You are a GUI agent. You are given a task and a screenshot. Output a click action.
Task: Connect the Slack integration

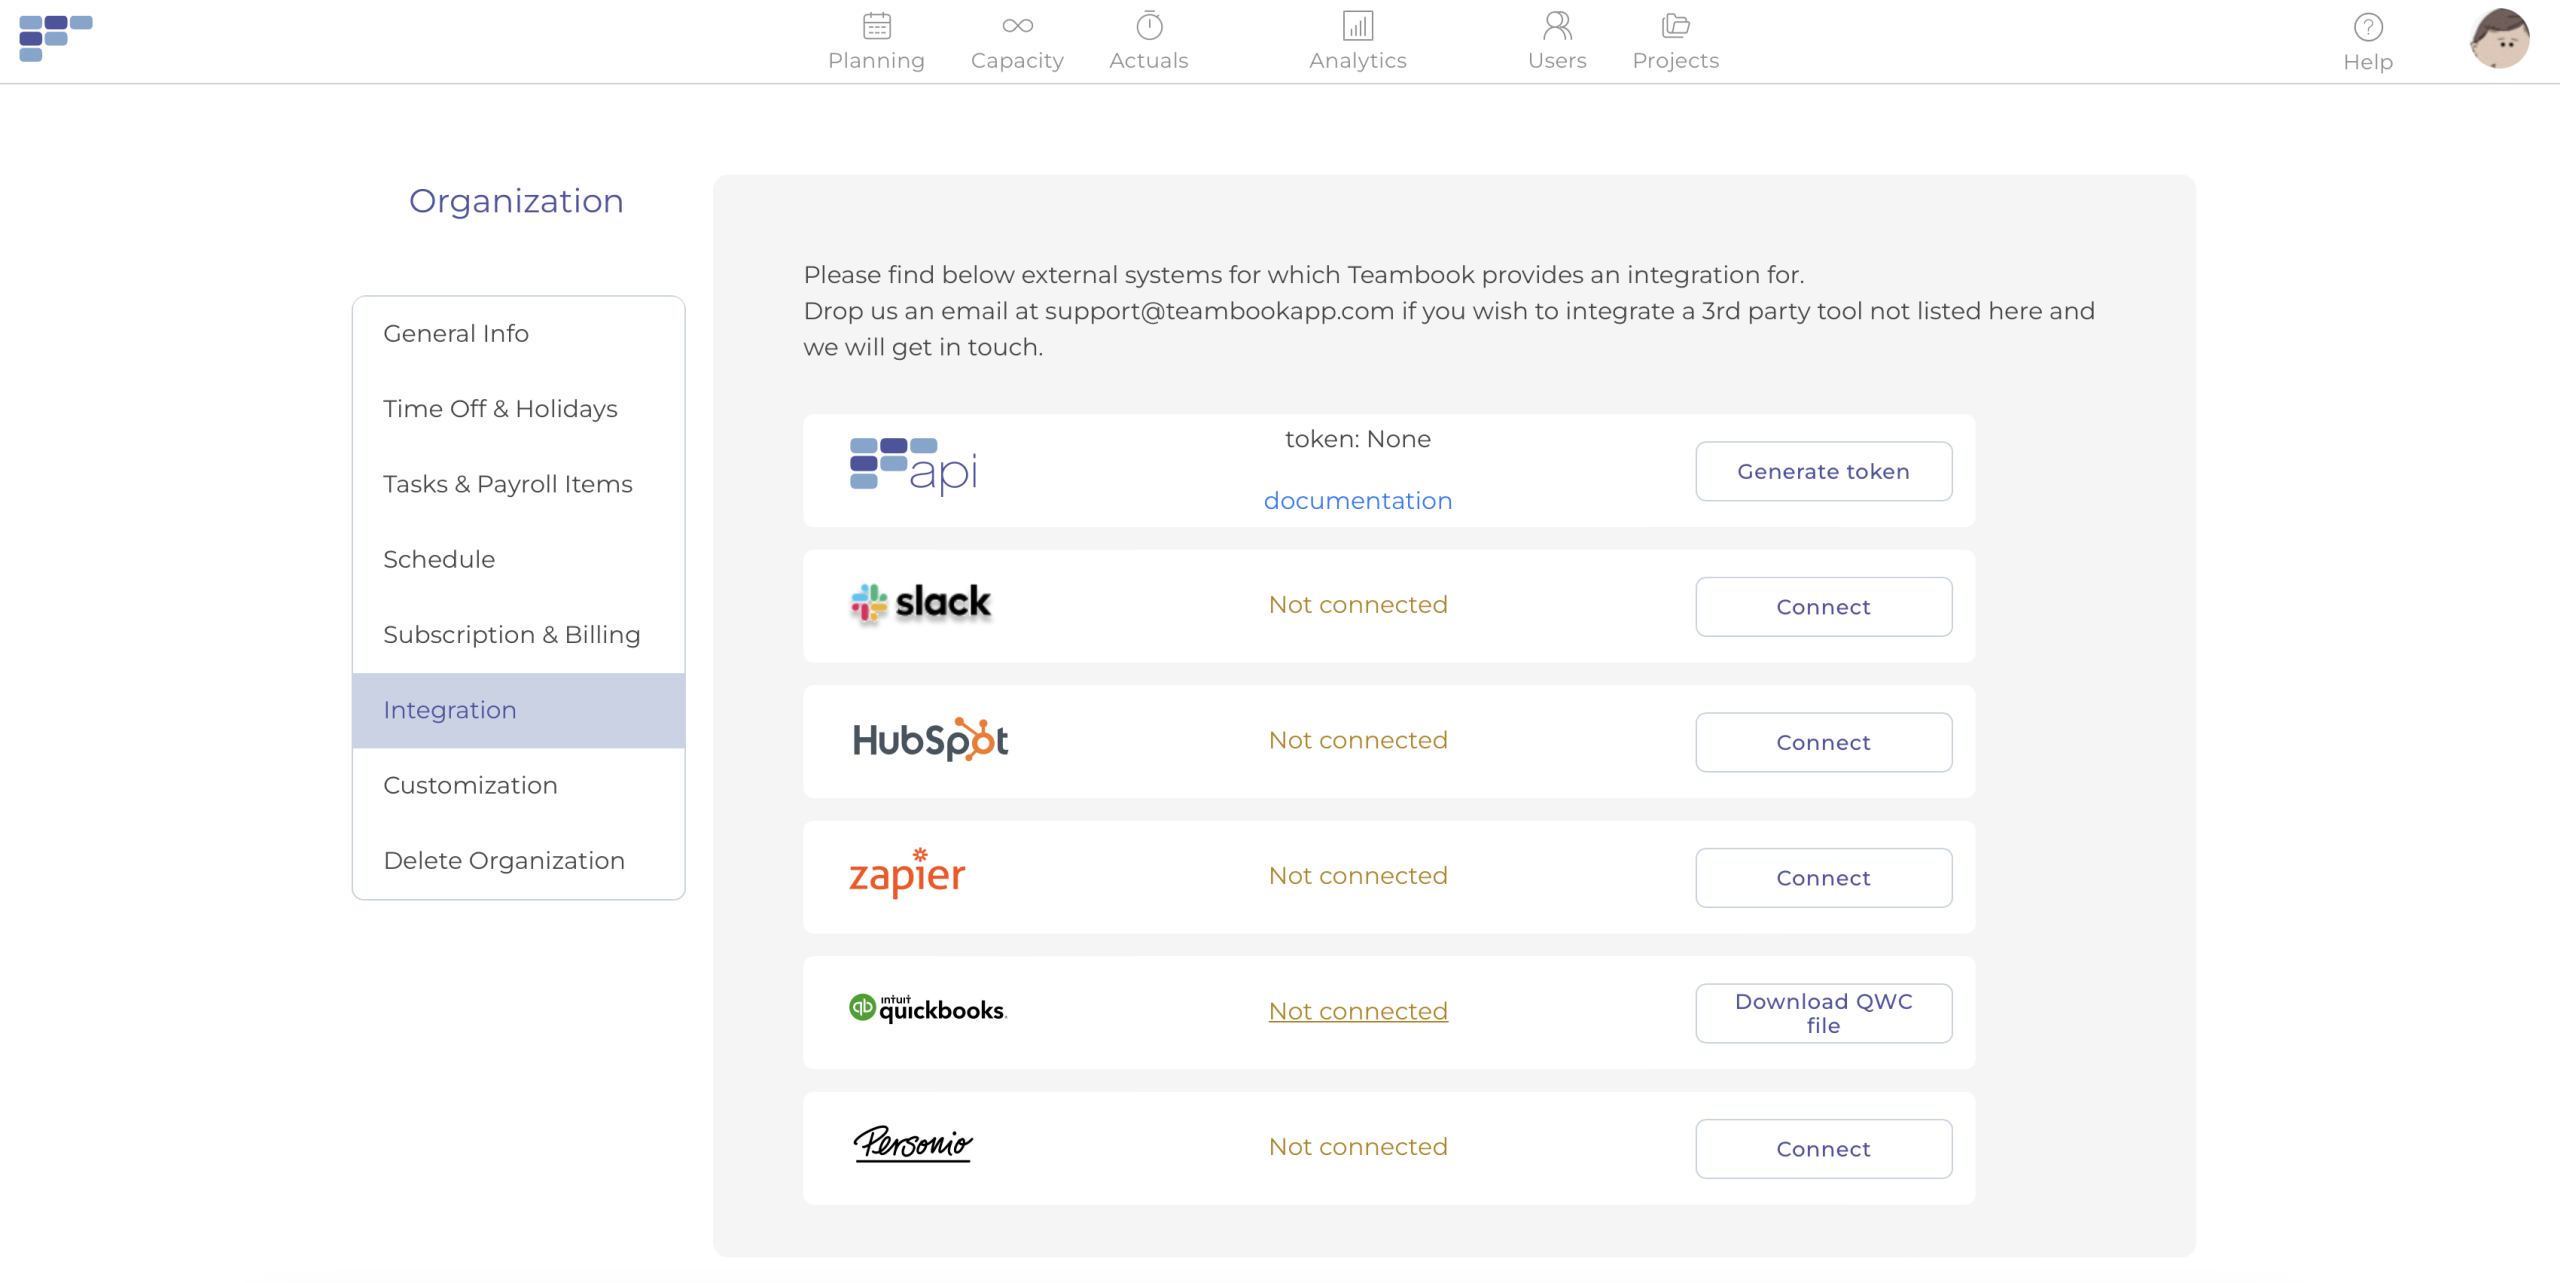point(1823,607)
